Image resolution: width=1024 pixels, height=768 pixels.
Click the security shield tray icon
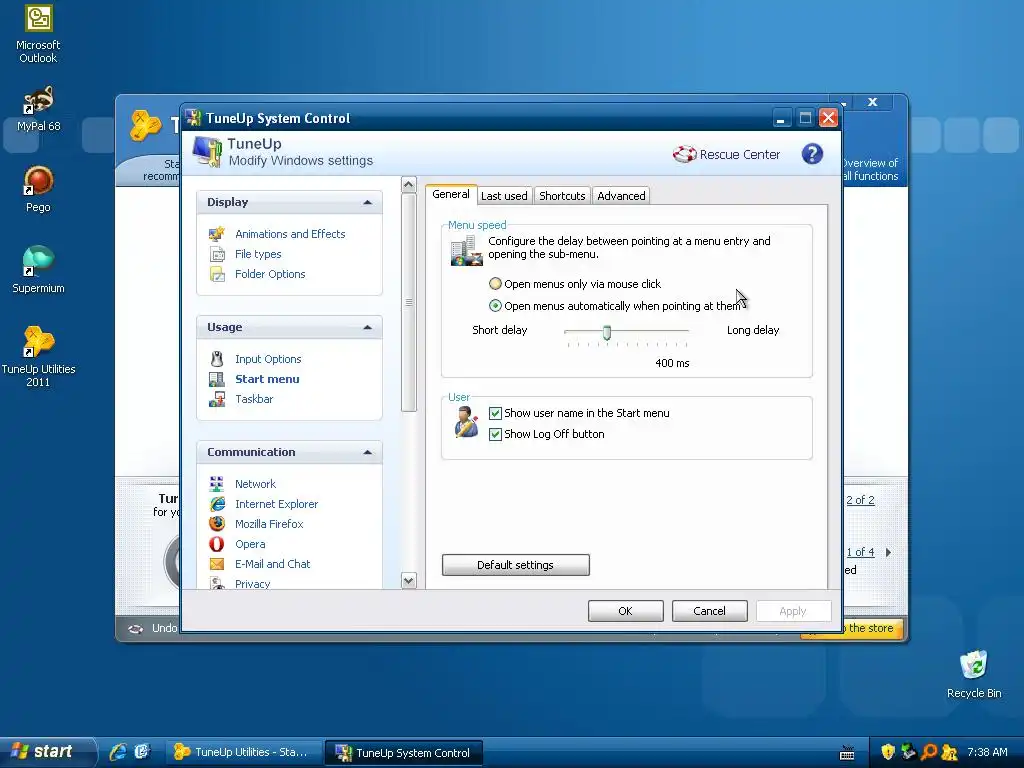(x=888, y=752)
